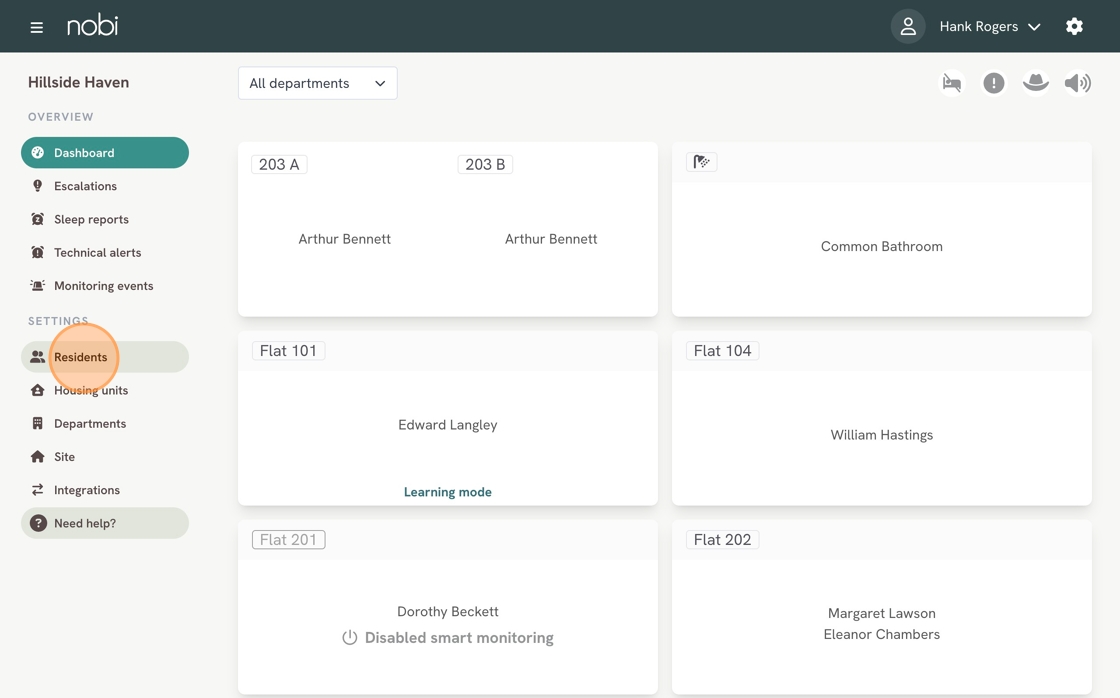Image resolution: width=1120 pixels, height=698 pixels.
Task: Open Sleep reports in sidebar
Action: pos(91,219)
